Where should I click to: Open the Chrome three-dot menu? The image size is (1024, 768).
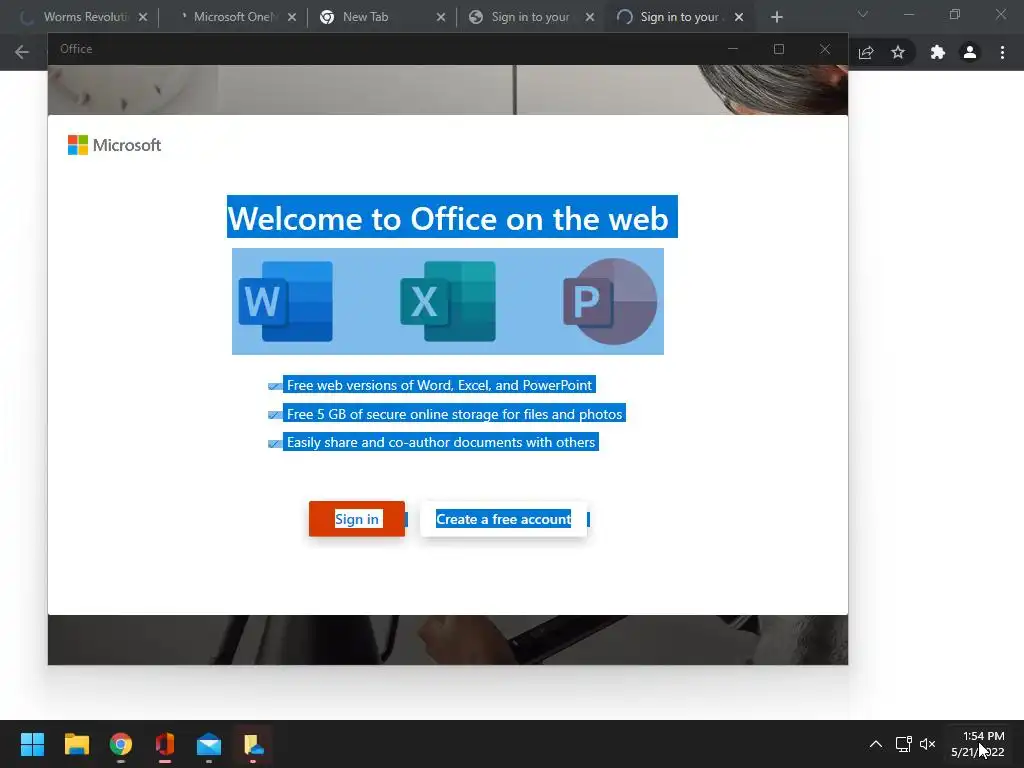point(1002,52)
